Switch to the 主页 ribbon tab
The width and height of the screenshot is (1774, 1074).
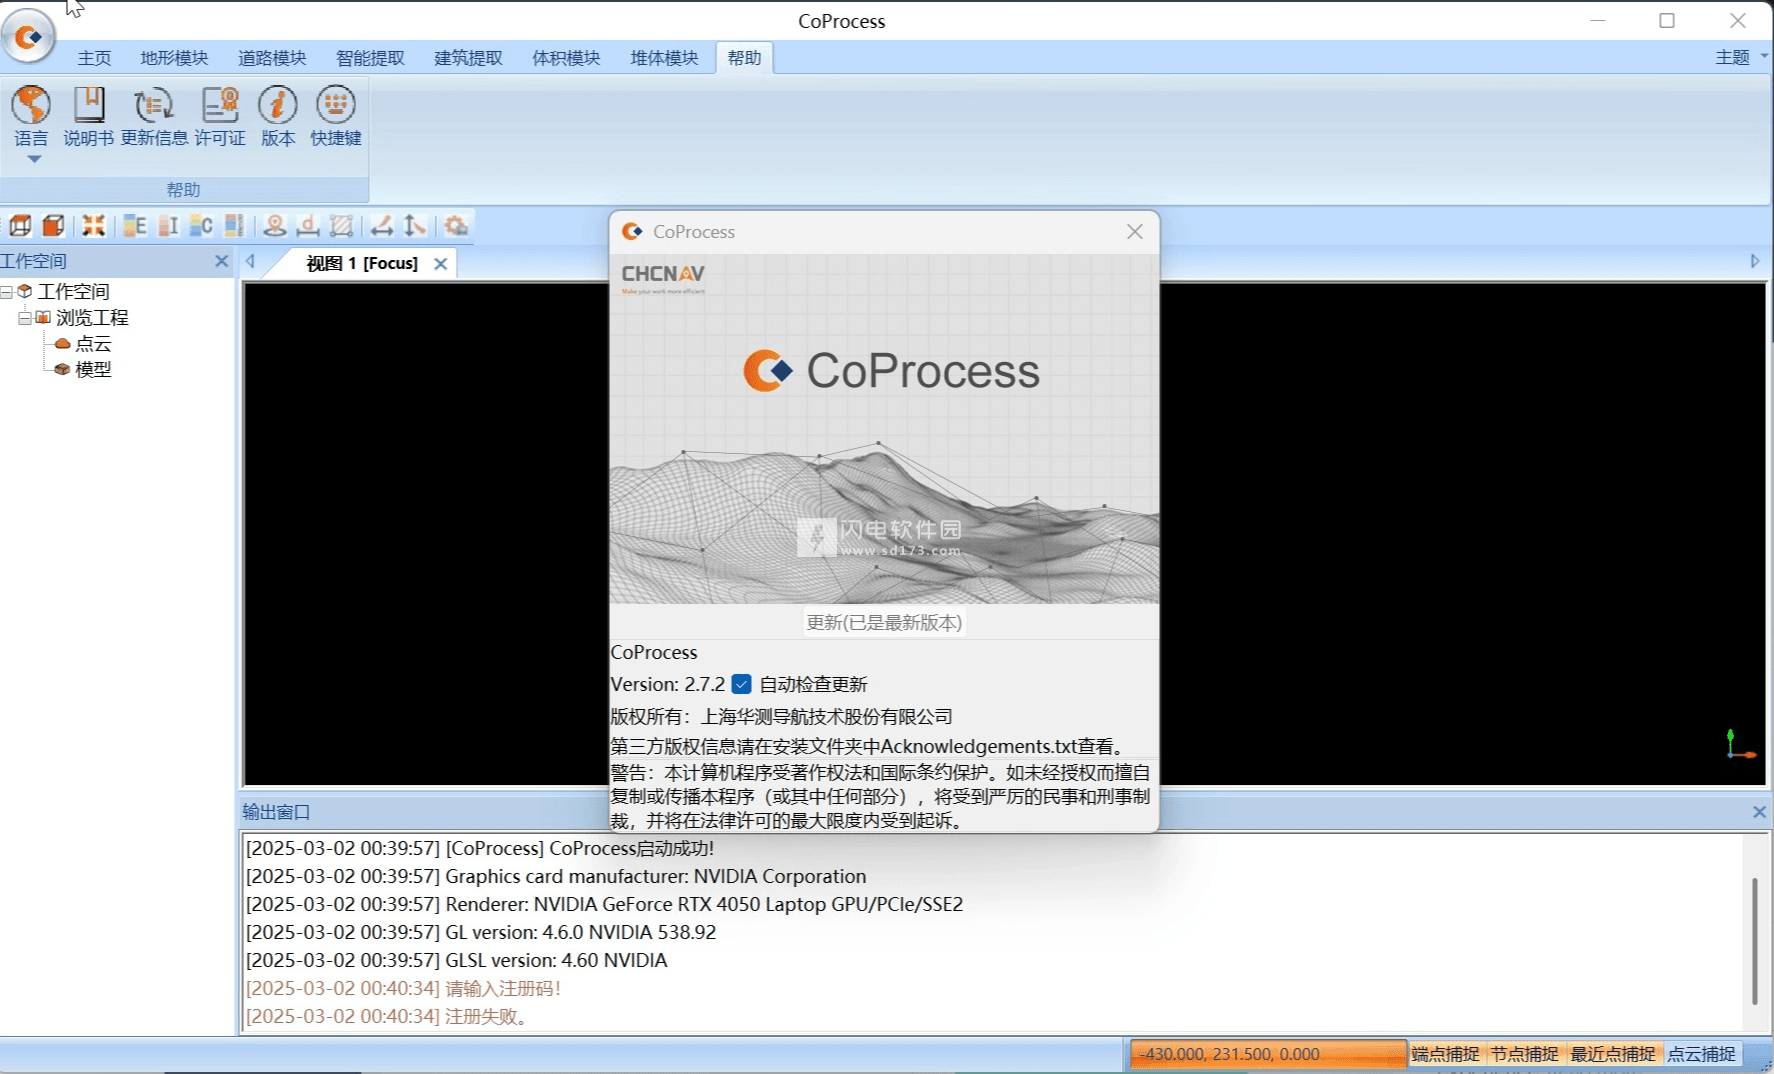point(95,58)
